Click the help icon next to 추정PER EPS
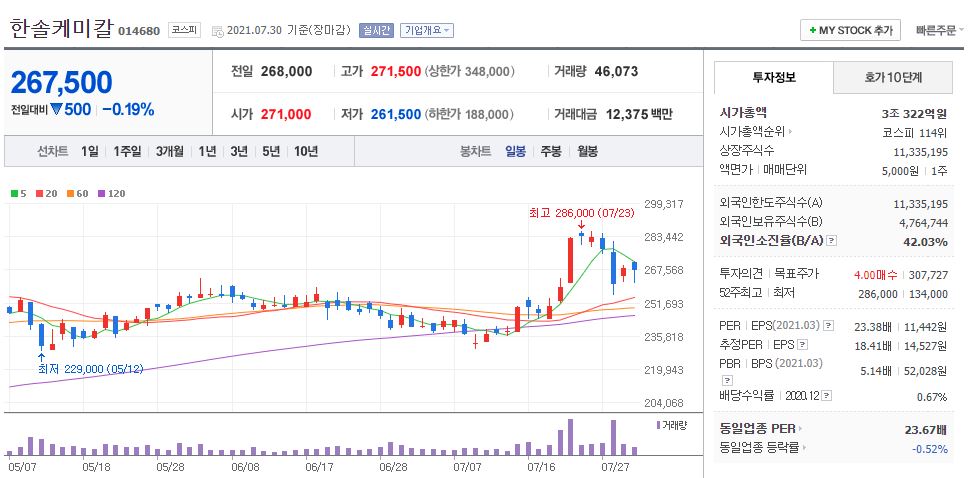The width and height of the screenshot is (969, 478). (803, 344)
